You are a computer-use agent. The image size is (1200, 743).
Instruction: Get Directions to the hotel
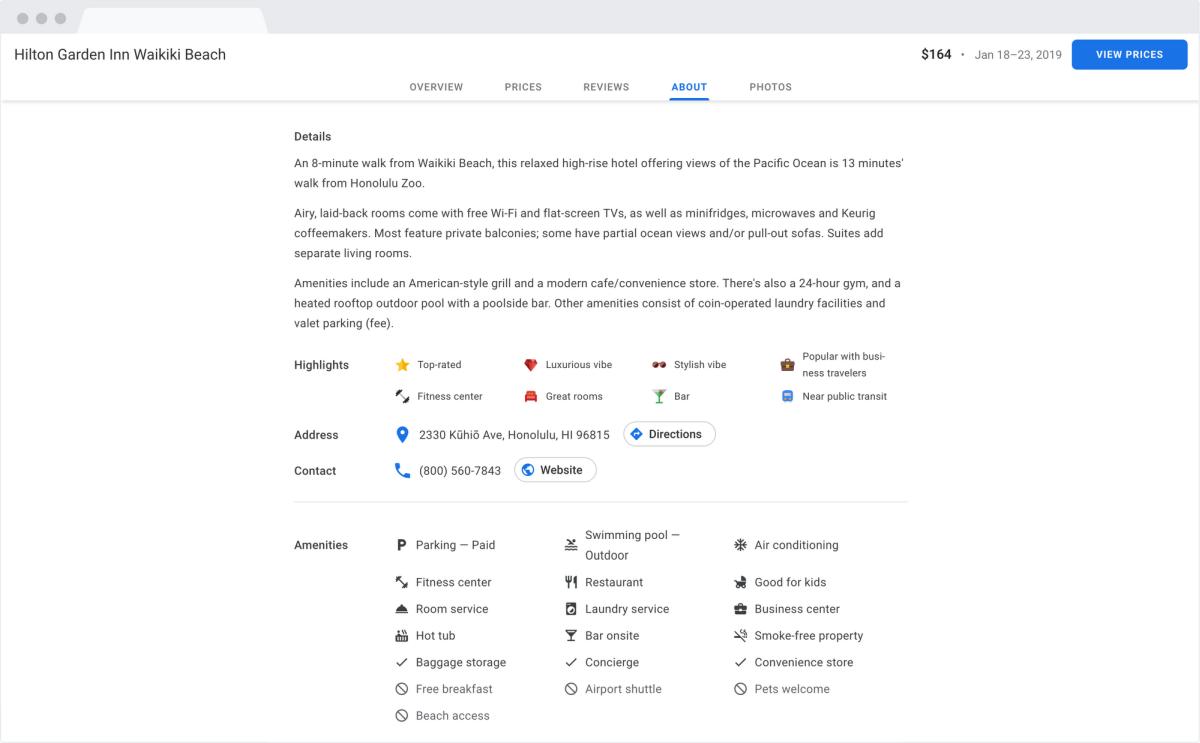pyautogui.click(x=669, y=434)
